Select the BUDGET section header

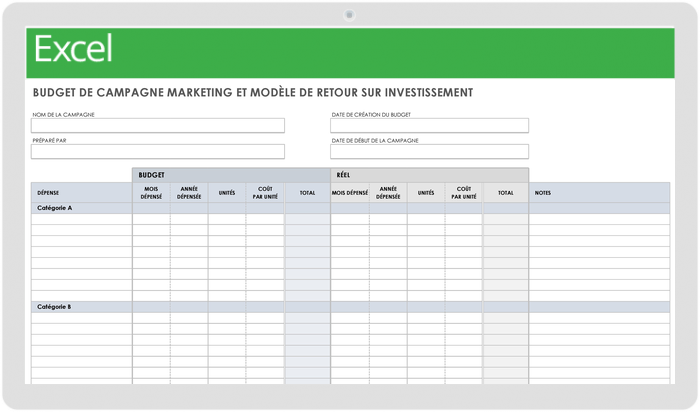click(231, 175)
